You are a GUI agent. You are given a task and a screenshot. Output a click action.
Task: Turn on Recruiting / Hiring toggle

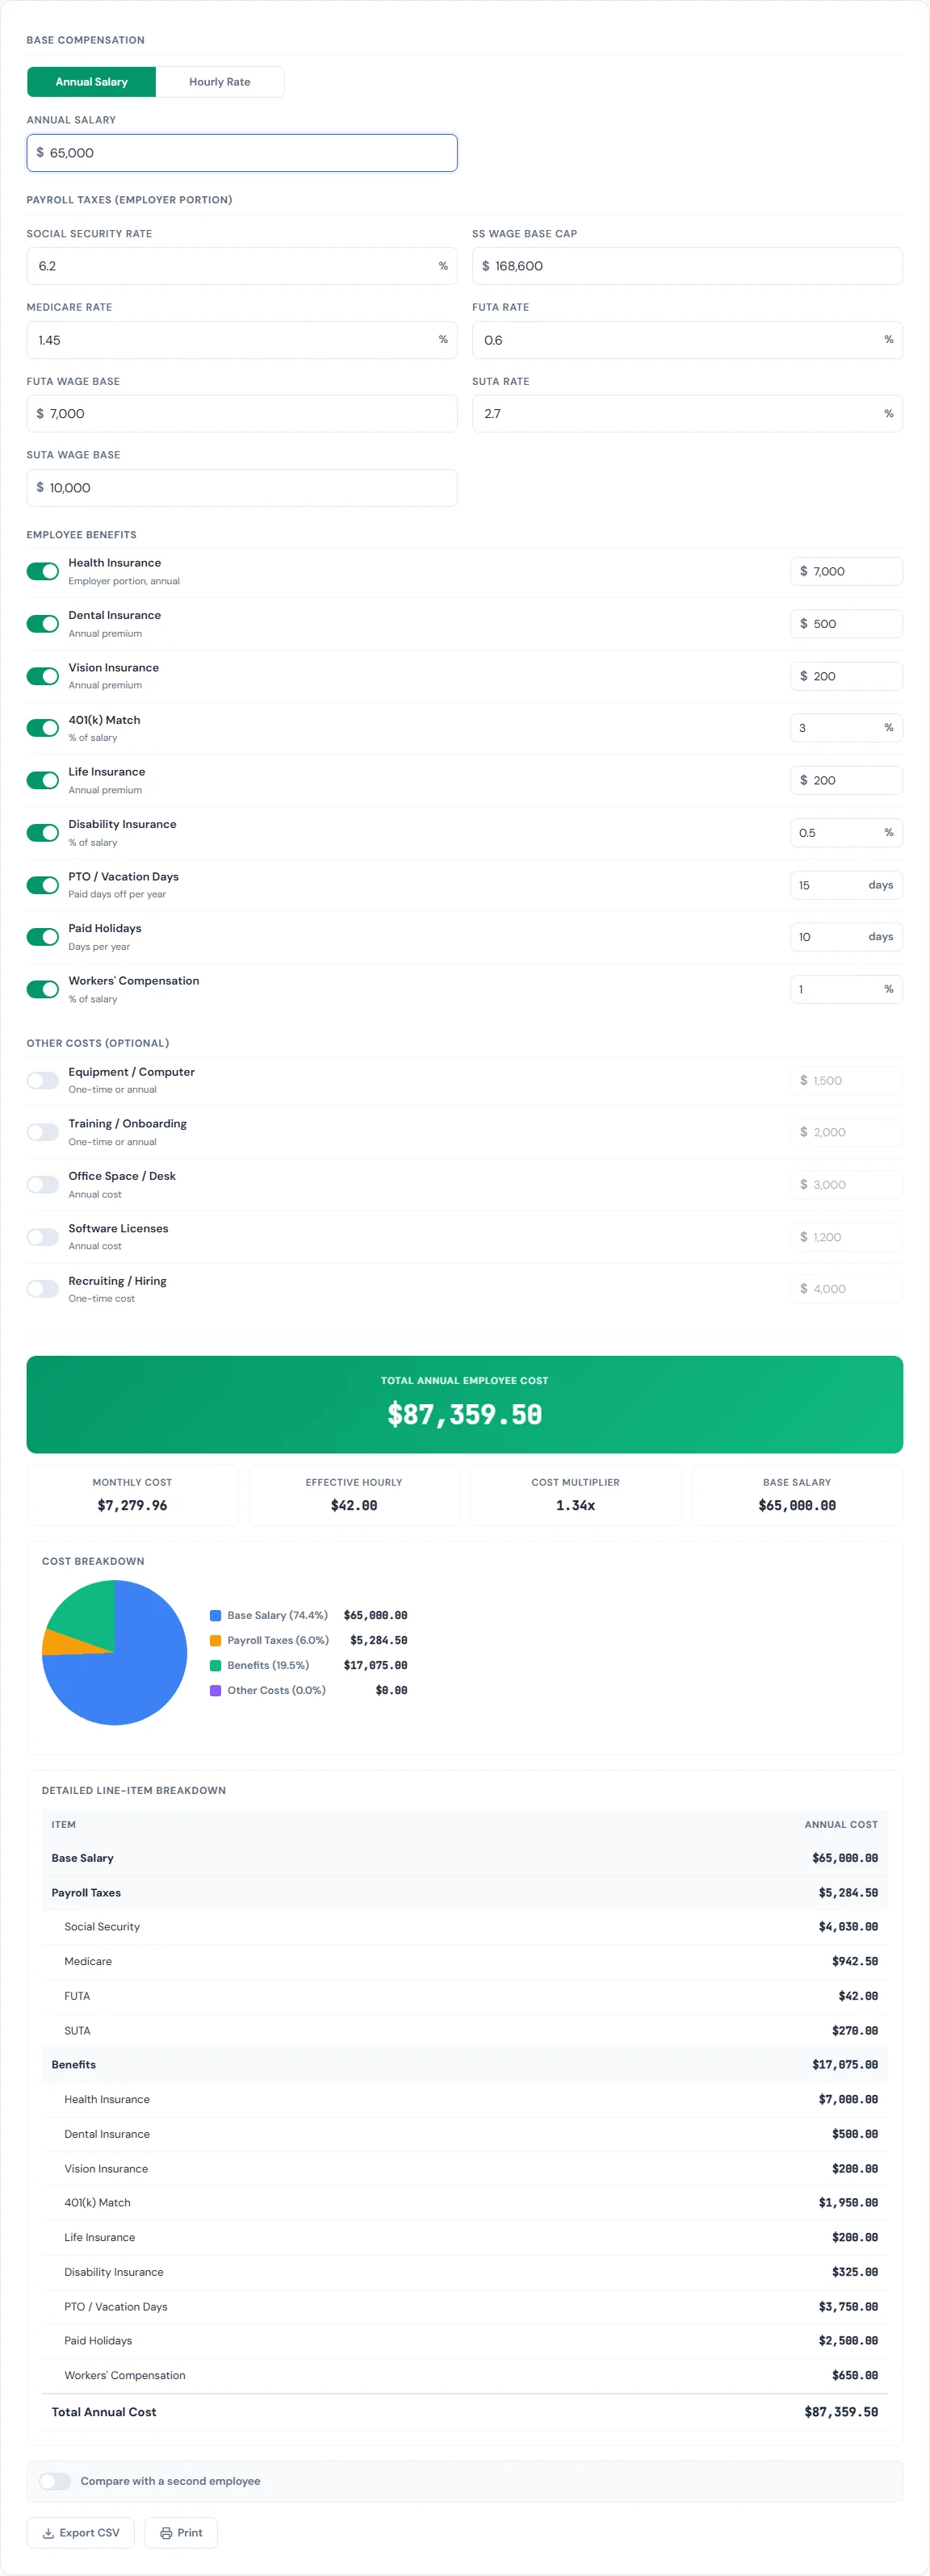[x=43, y=1289]
